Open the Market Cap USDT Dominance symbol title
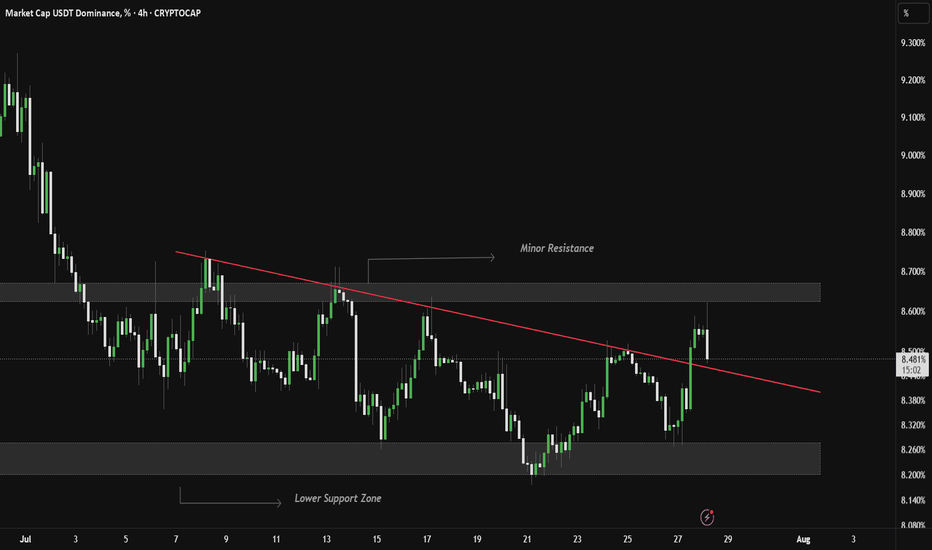The height and width of the screenshot is (550, 932). pos(103,12)
